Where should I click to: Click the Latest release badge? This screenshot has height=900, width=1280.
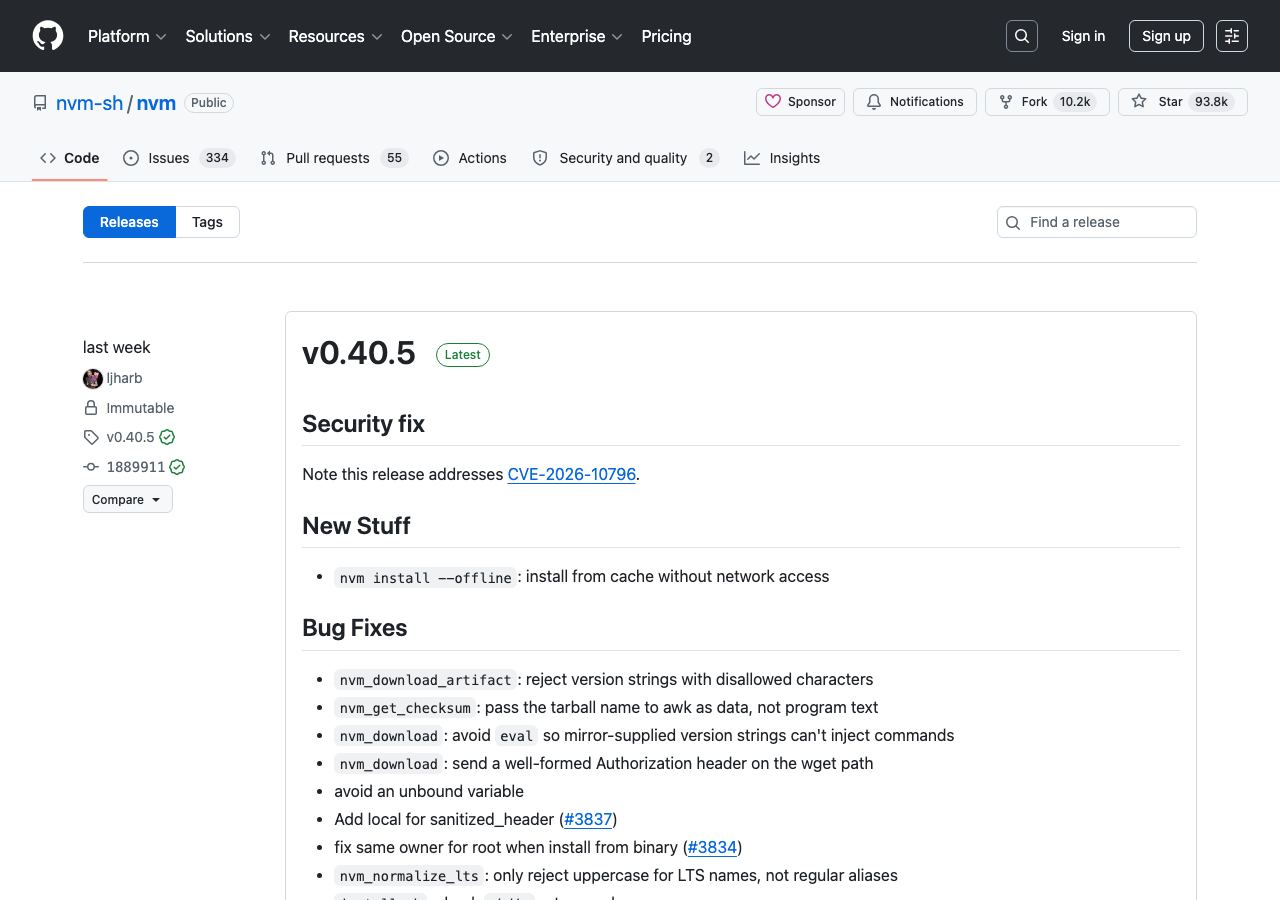coord(463,354)
